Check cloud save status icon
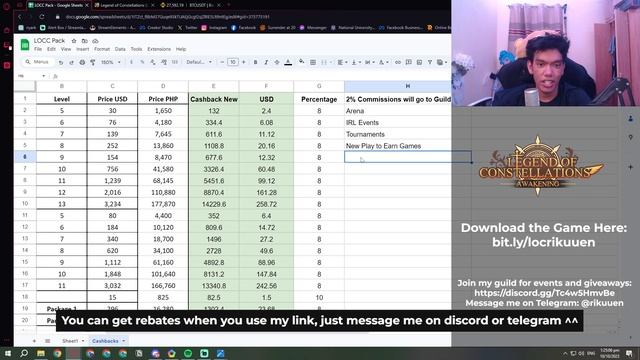 (95, 41)
